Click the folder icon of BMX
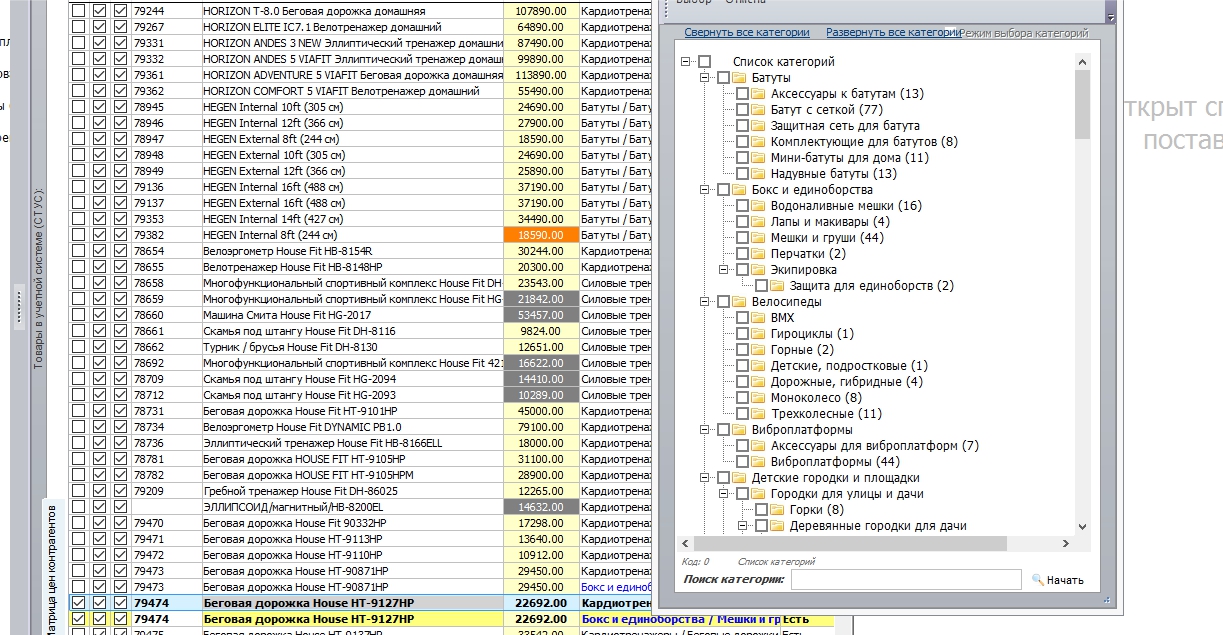The height and width of the screenshot is (635, 1223). coord(758,318)
